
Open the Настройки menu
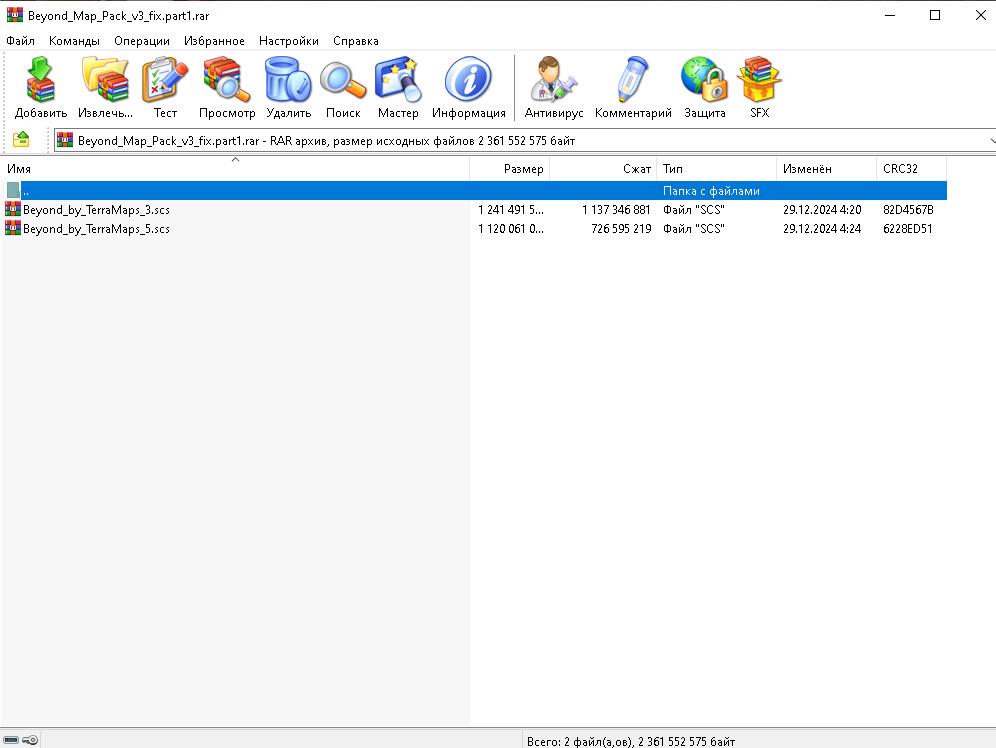[x=288, y=41]
